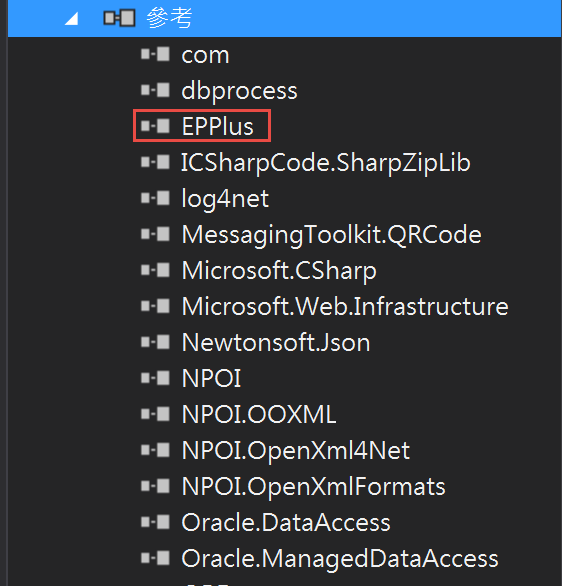Click the NPOI.OpenXml4Net reference icon
The width and height of the screenshot is (562, 586).
tap(155, 450)
